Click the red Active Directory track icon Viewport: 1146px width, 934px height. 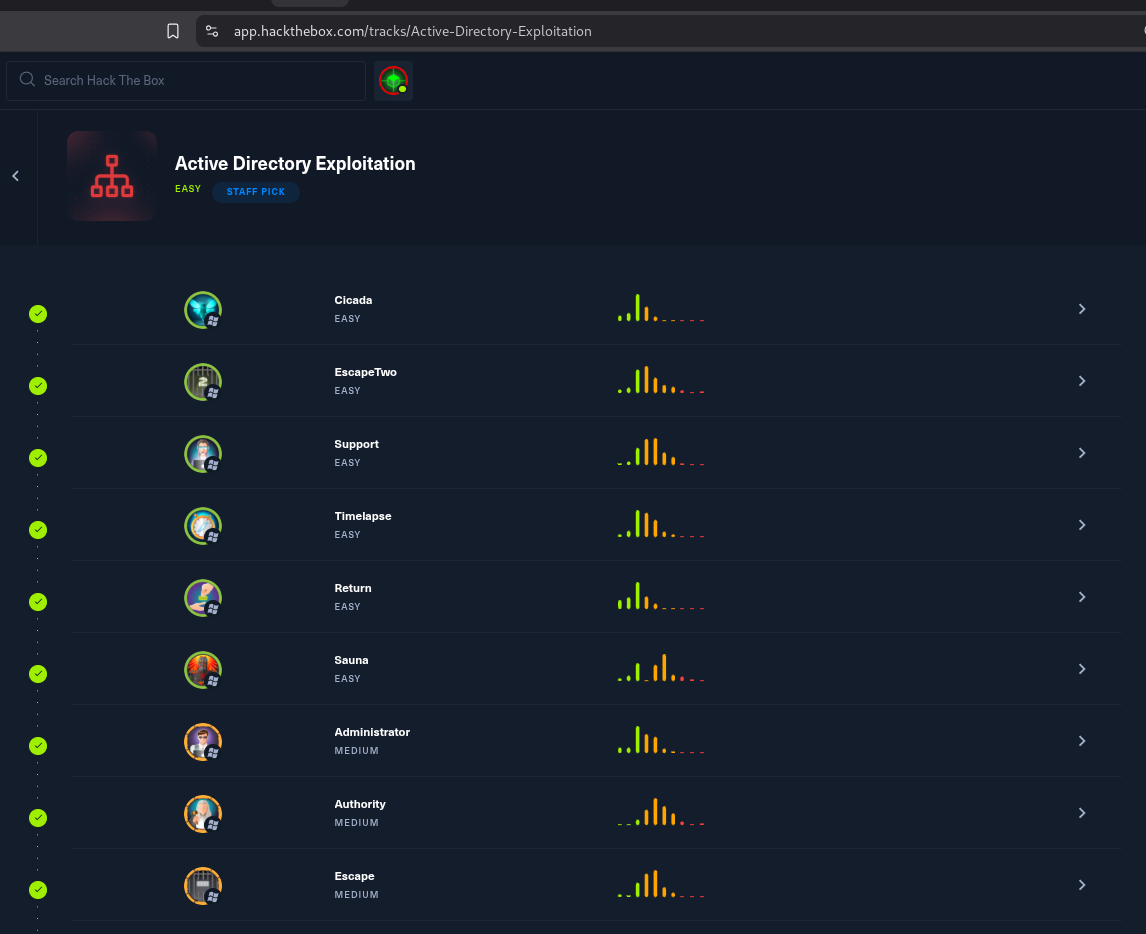112,176
